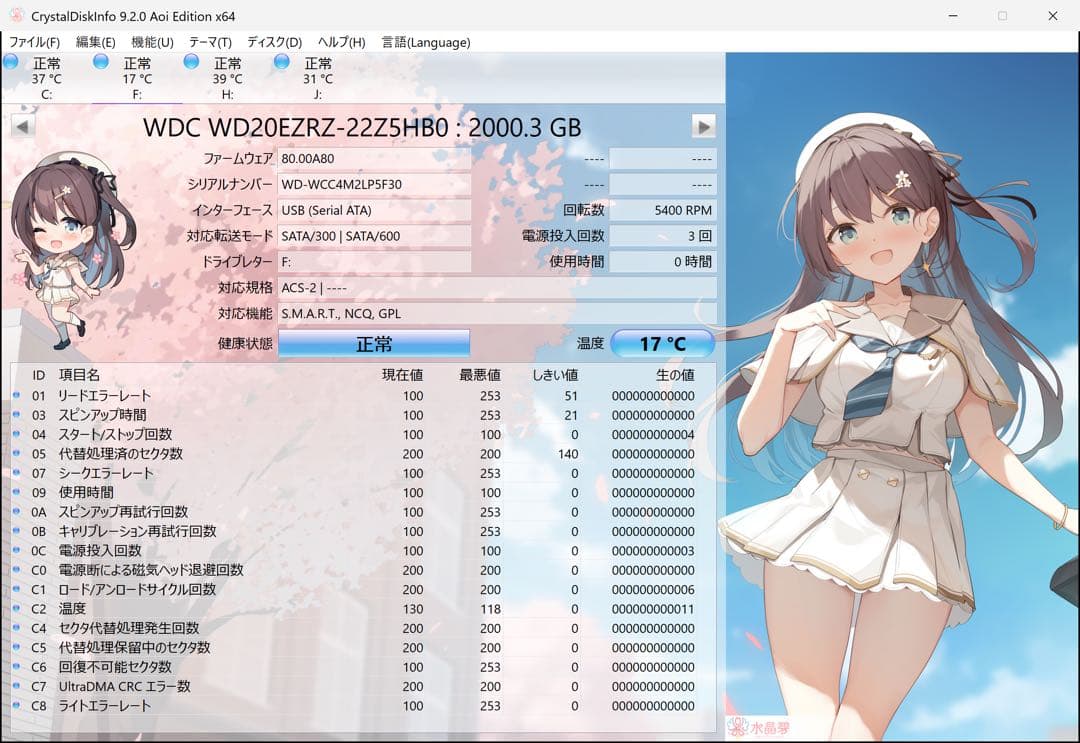Select drive C: at 37 °C
The width and height of the screenshot is (1080, 743).
coord(46,78)
